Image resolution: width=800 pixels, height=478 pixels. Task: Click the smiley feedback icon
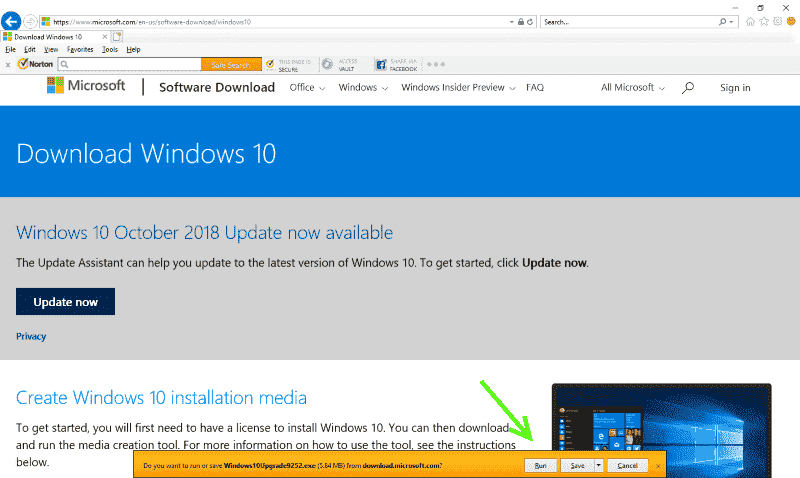(x=791, y=21)
